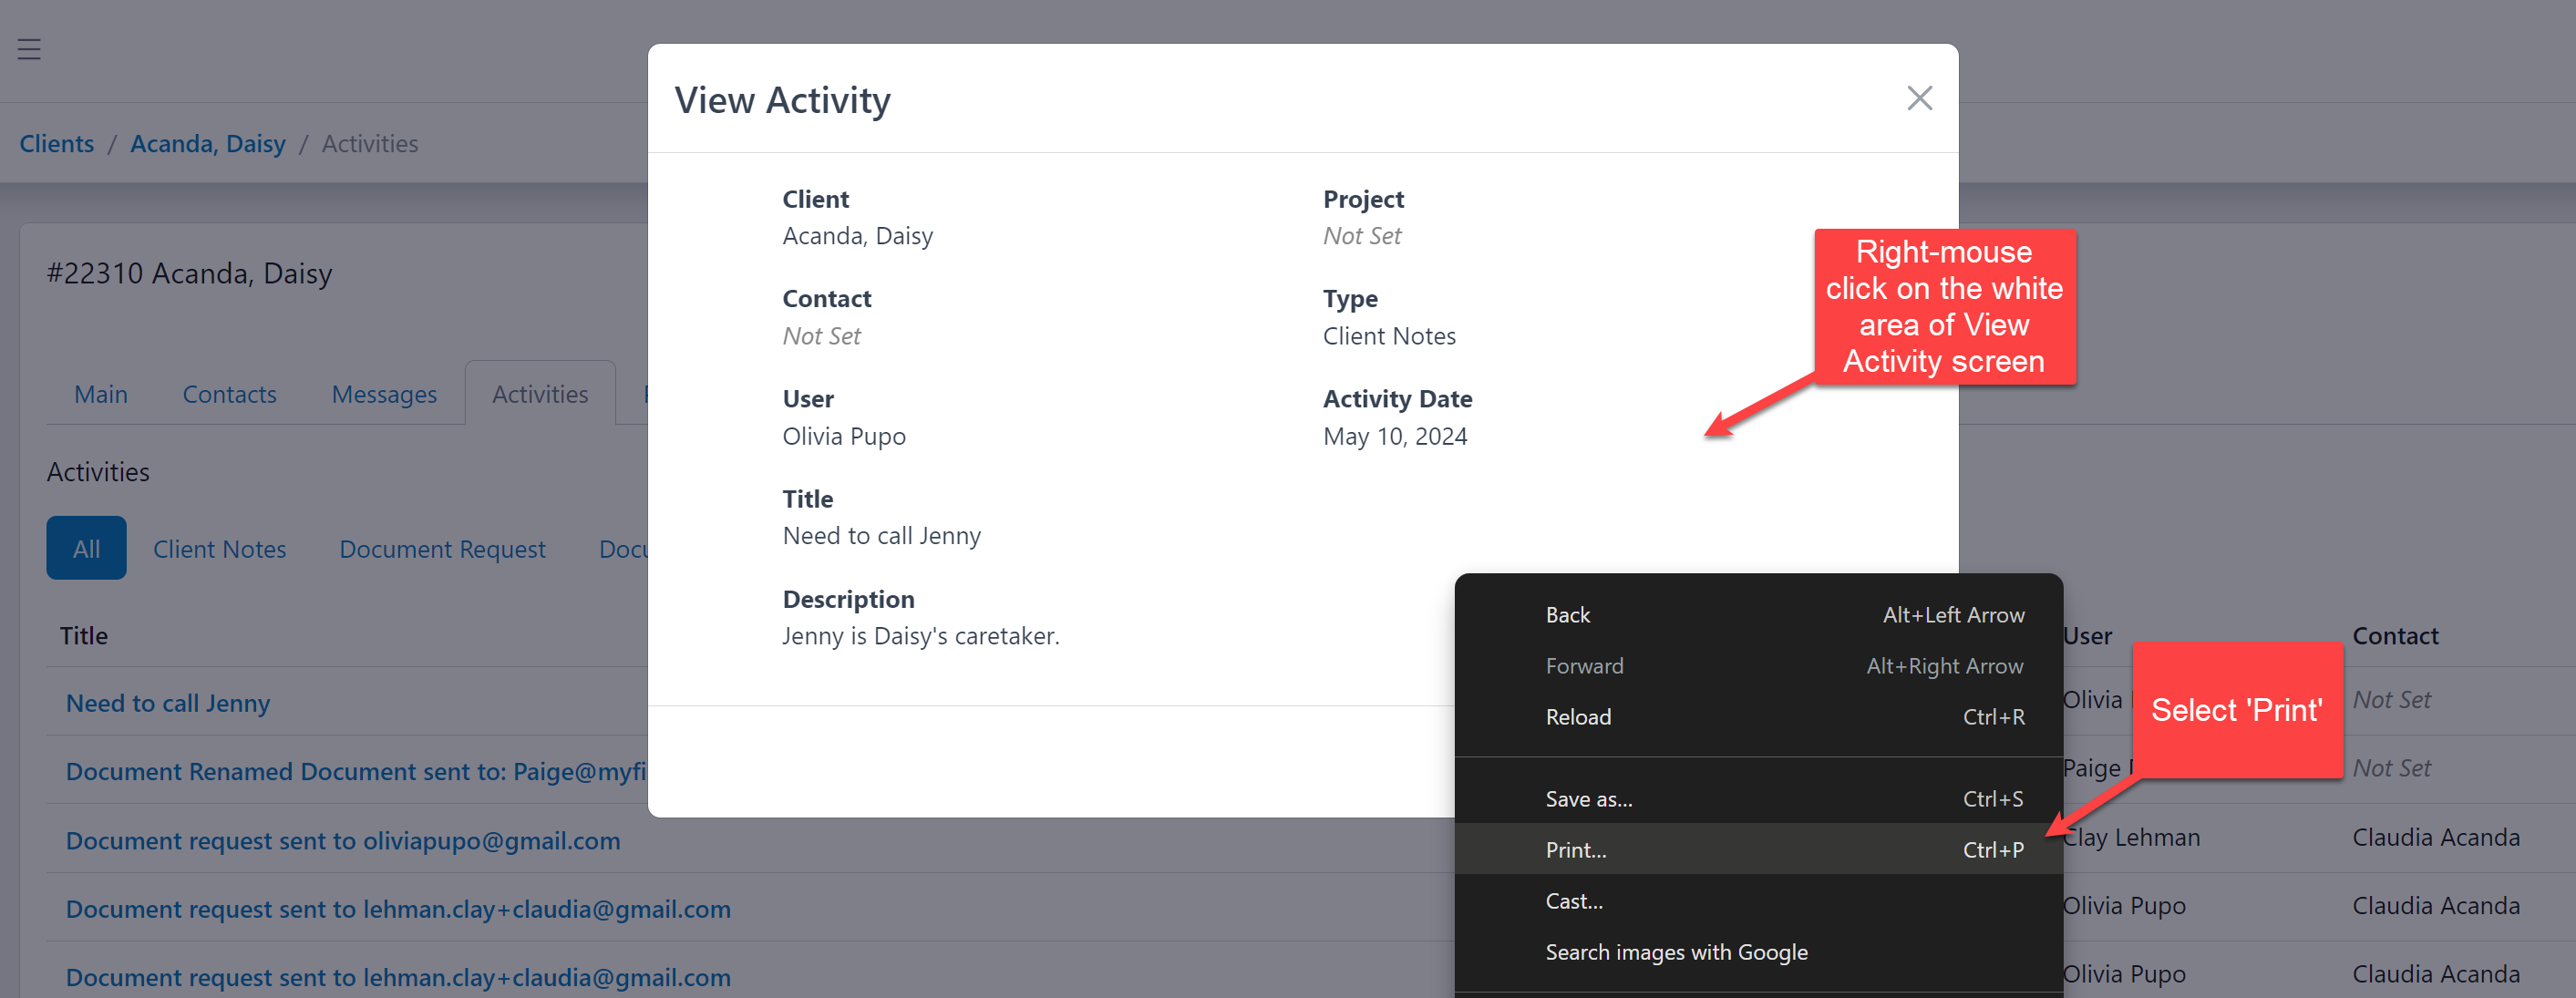Screen dimensions: 2576x998
Task: Select 'Print...' from the context menu
Action: coord(1576,849)
